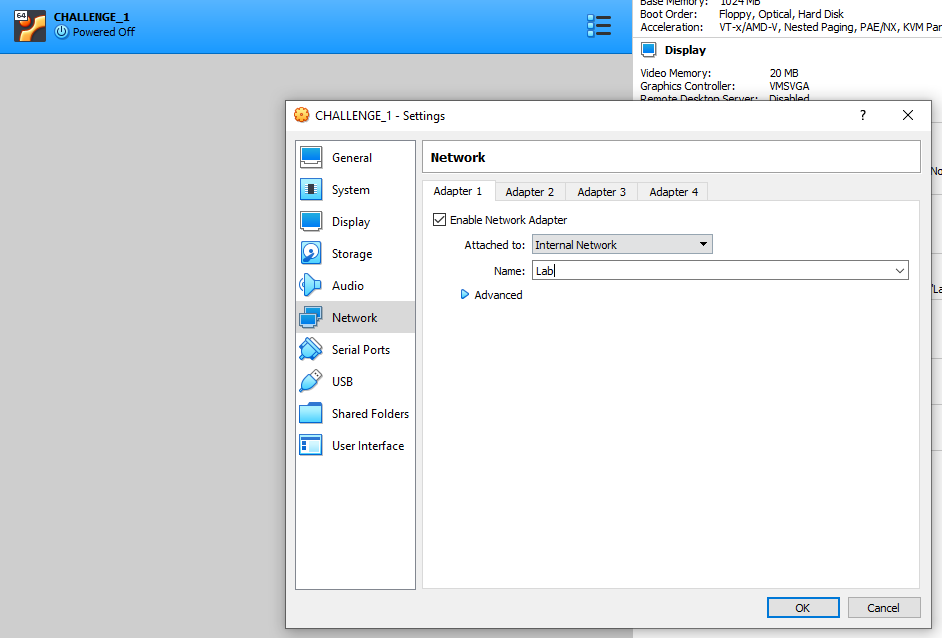Open Serial Ports settings icon
Image resolution: width=942 pixels, height=638 pixels.
pyautogui.click(x=311, y=350)
